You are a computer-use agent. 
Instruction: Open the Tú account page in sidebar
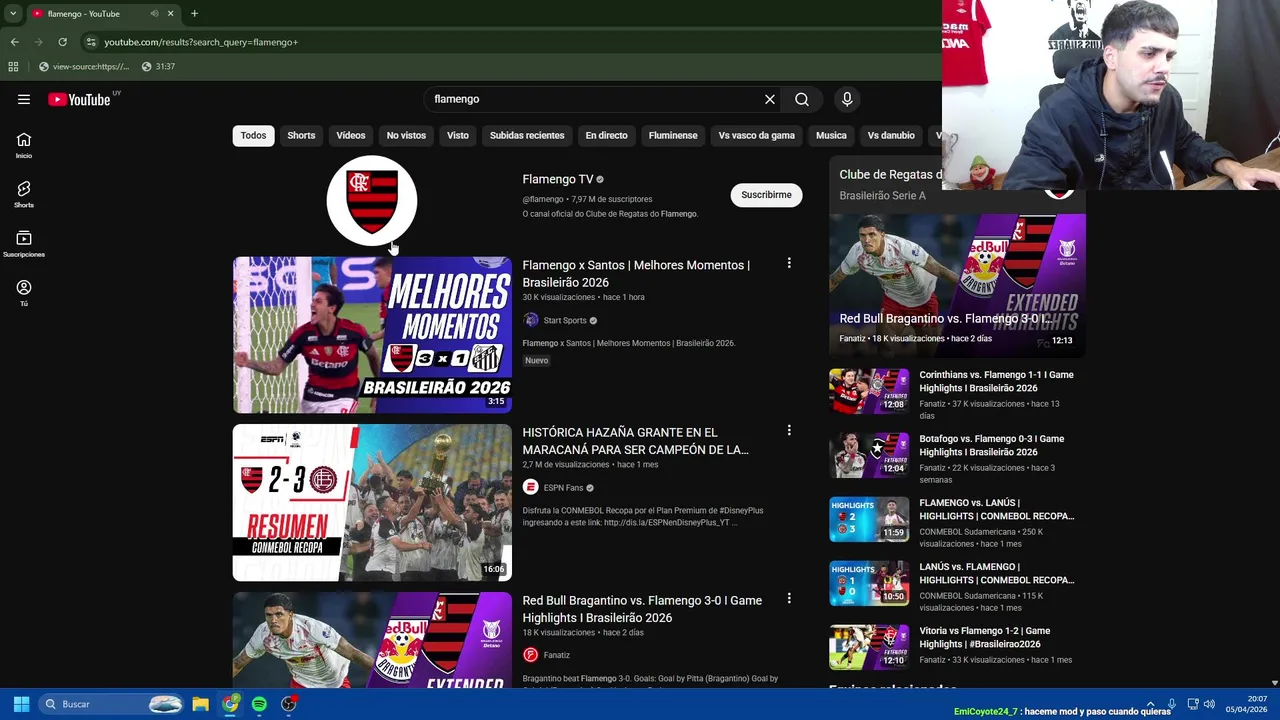click(24, 293)
